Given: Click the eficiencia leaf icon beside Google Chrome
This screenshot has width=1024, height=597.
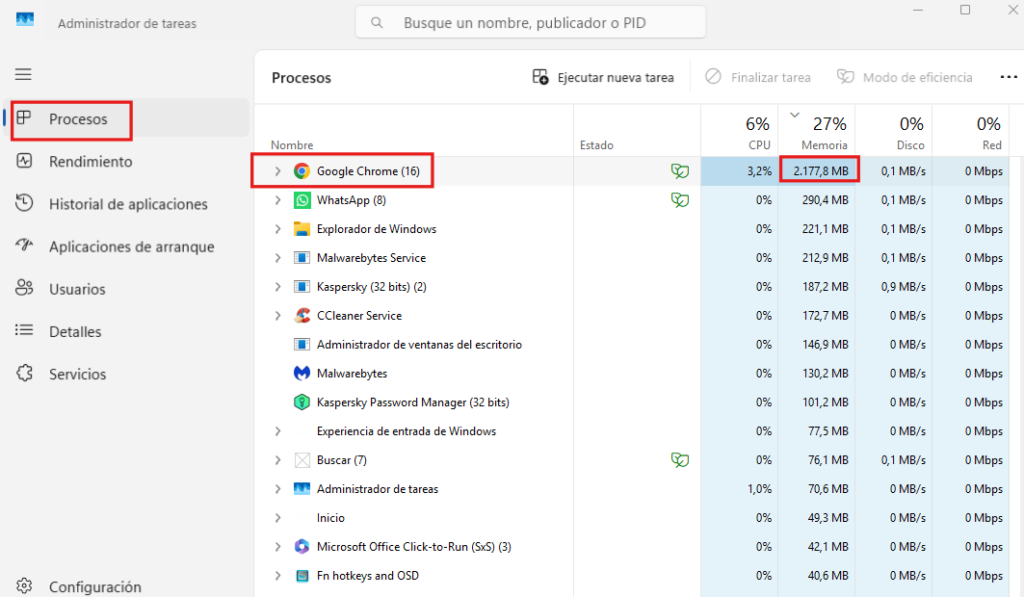Looking at the screenshot, I should (x=680, y=171).
